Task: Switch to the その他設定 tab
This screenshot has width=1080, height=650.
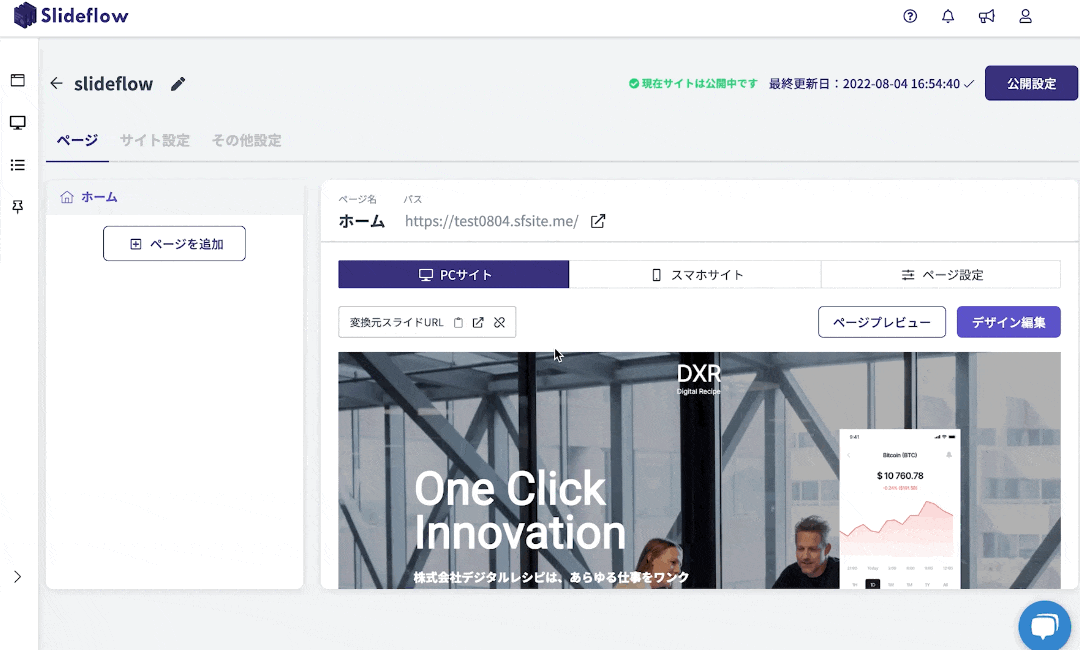Action: [246, 141]
